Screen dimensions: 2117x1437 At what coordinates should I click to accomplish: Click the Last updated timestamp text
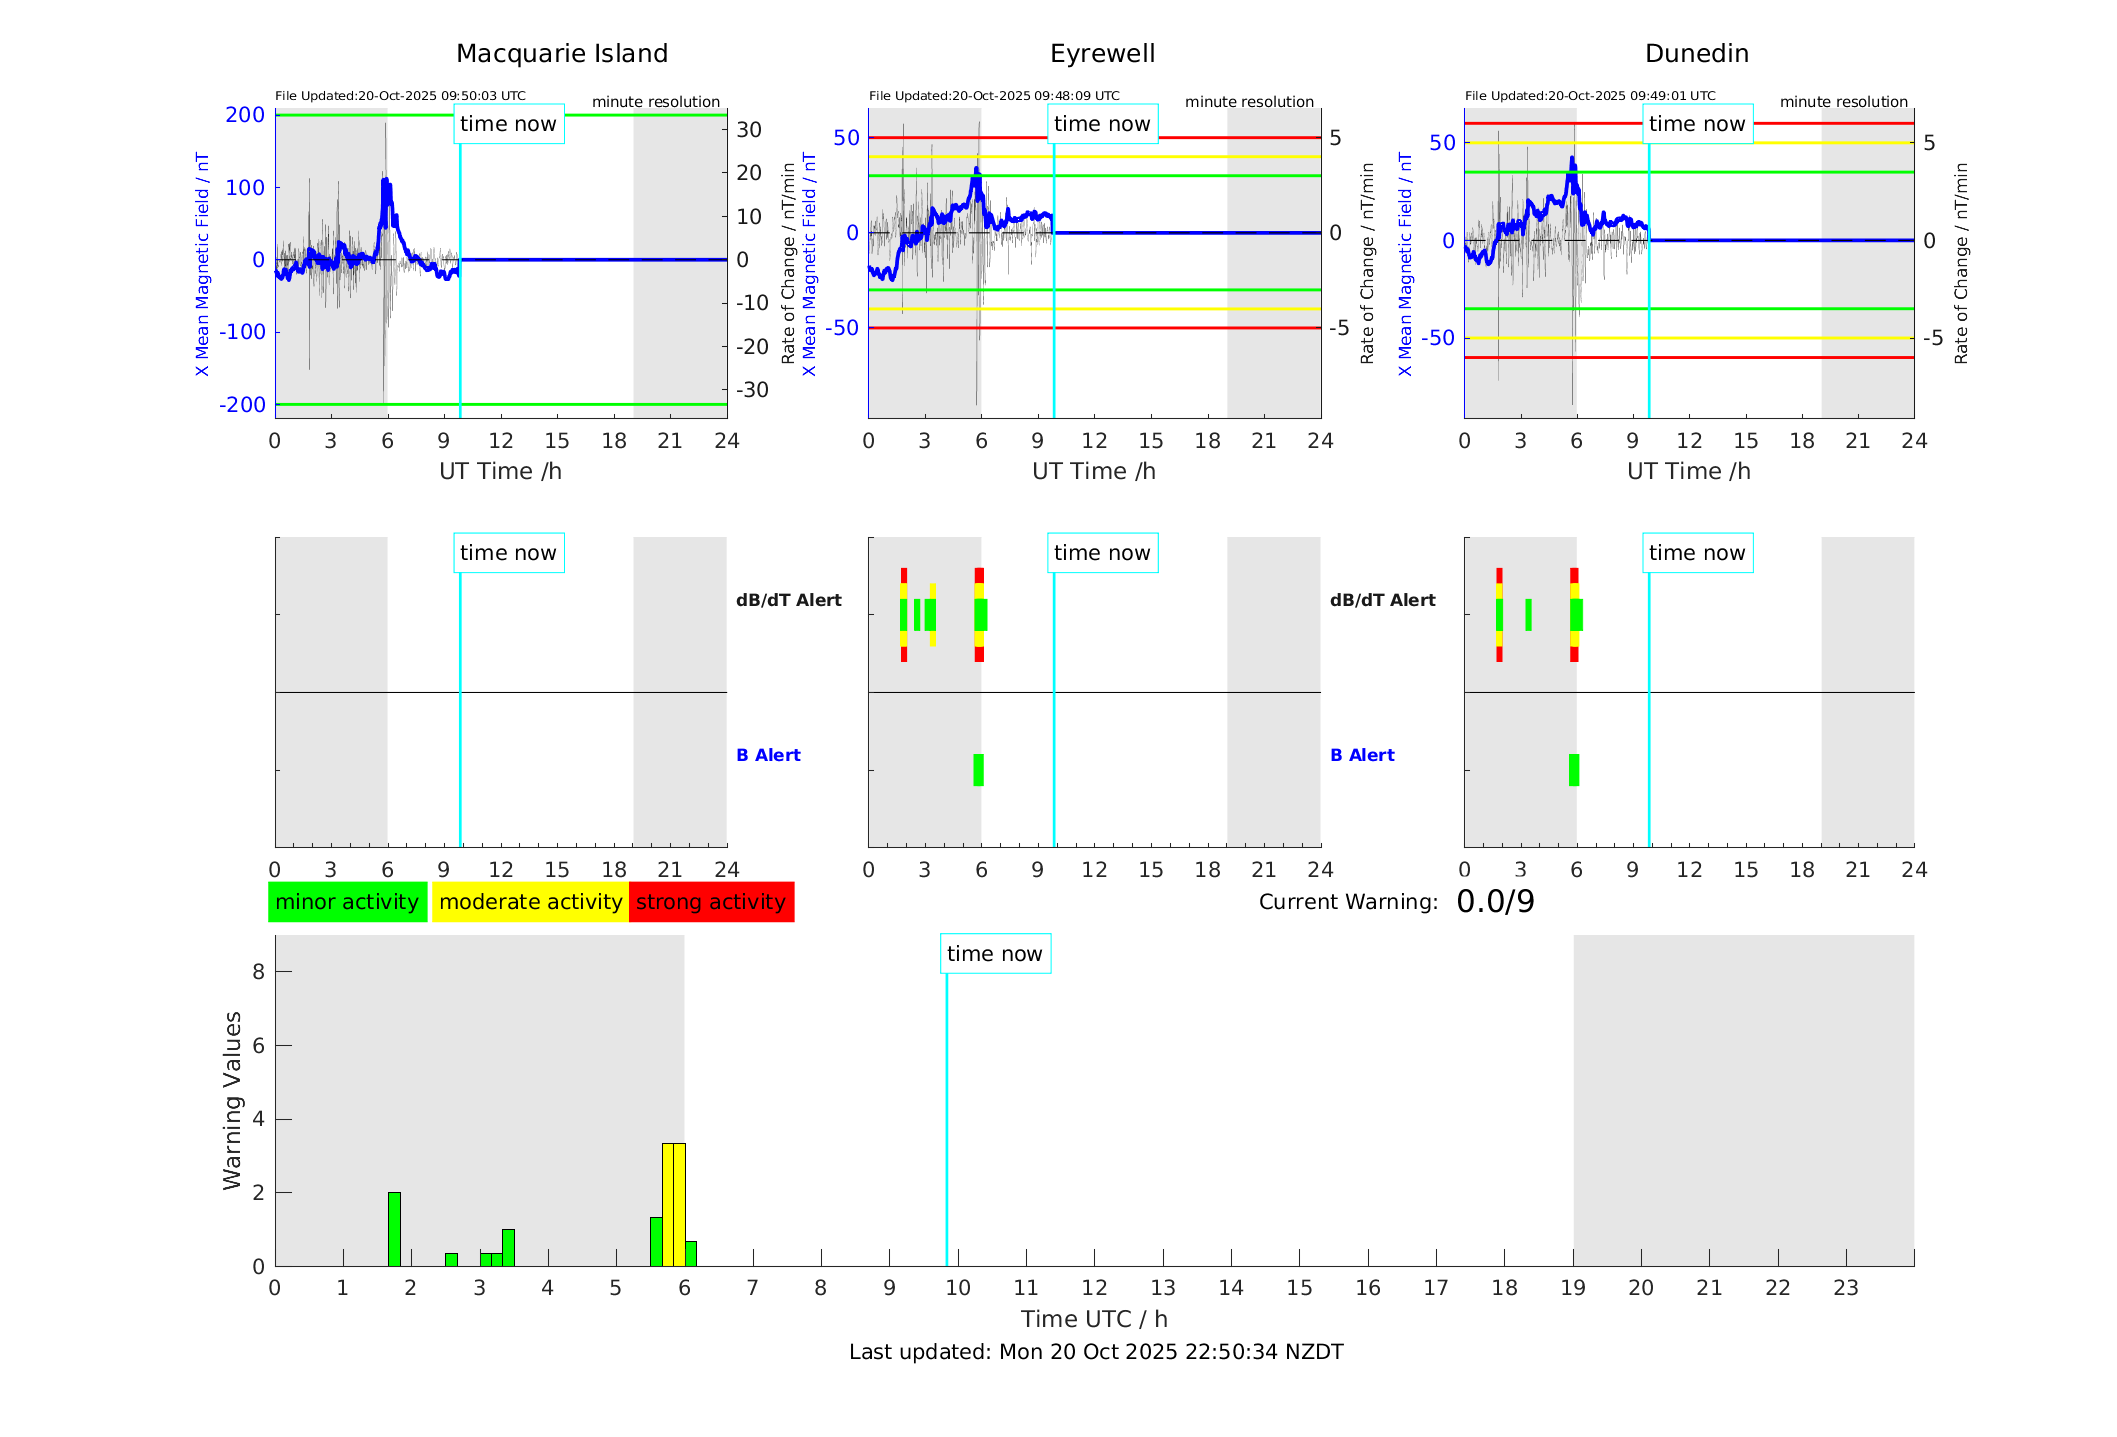click(x=1096, y=1352)
